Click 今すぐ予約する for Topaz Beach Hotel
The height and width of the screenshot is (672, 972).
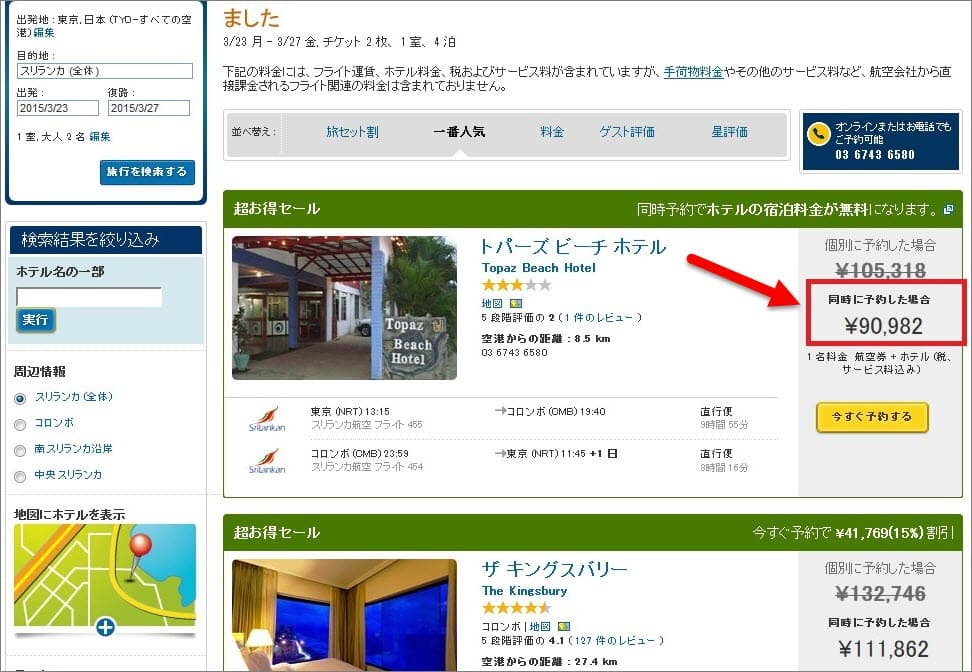pyautogui.click(x=872, y=417)
